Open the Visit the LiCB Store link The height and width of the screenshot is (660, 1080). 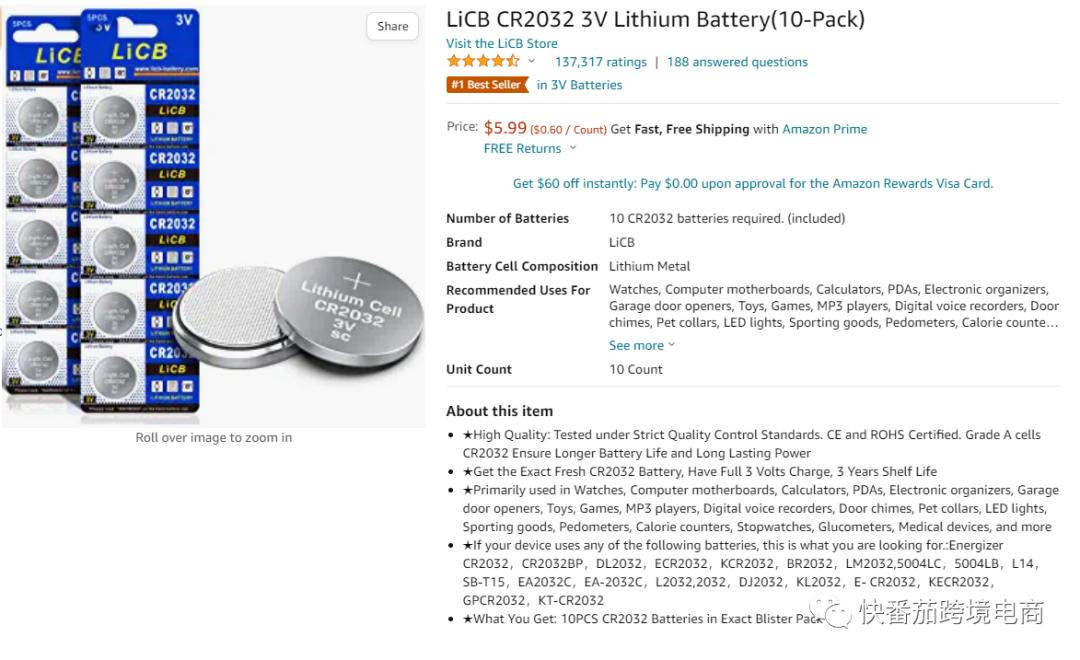501,43
